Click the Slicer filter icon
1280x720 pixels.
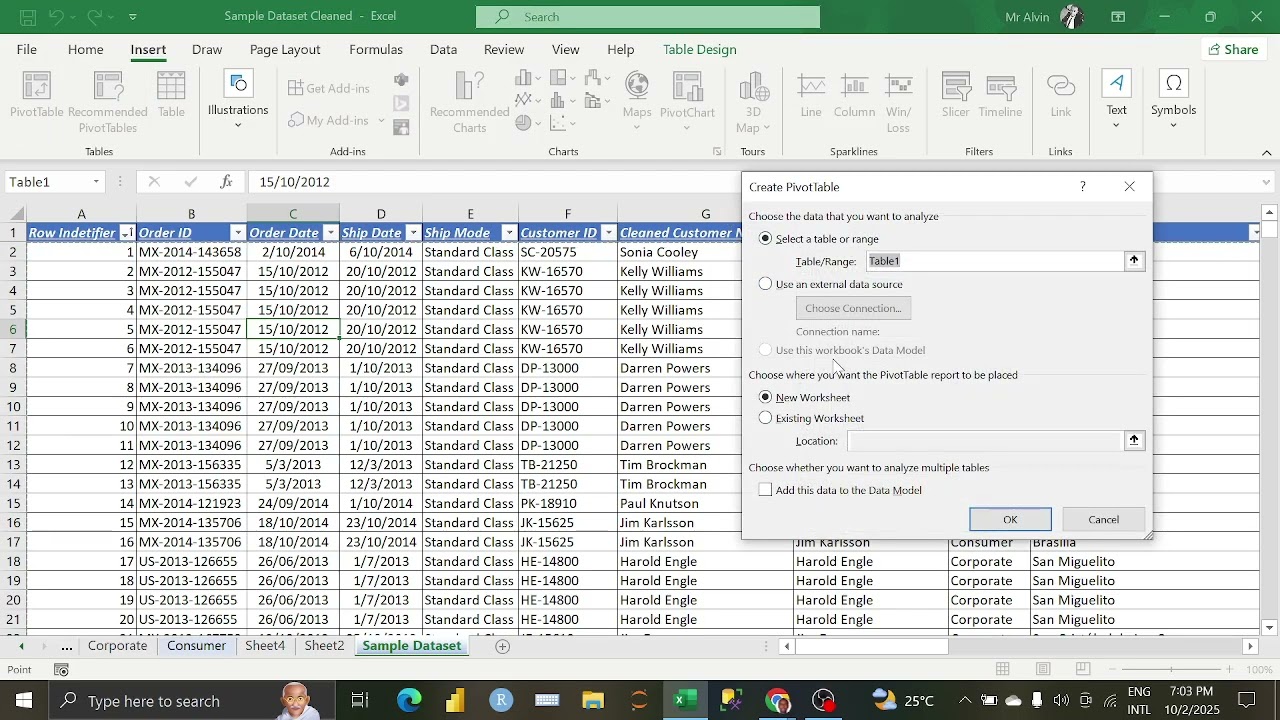[x=956, y=96]
